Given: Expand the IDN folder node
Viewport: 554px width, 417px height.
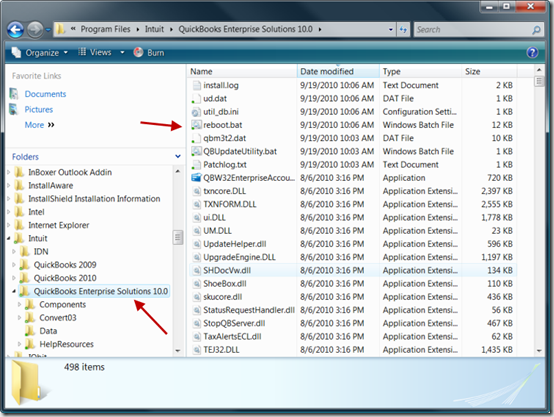Looking at the screenshot, I should (14, 252).
